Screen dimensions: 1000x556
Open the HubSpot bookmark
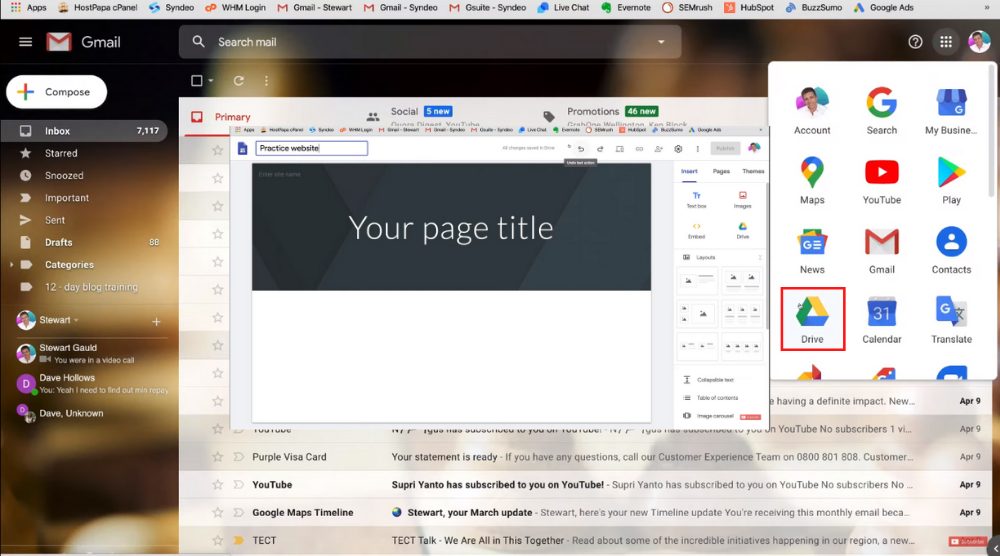[x=749, y=8]
